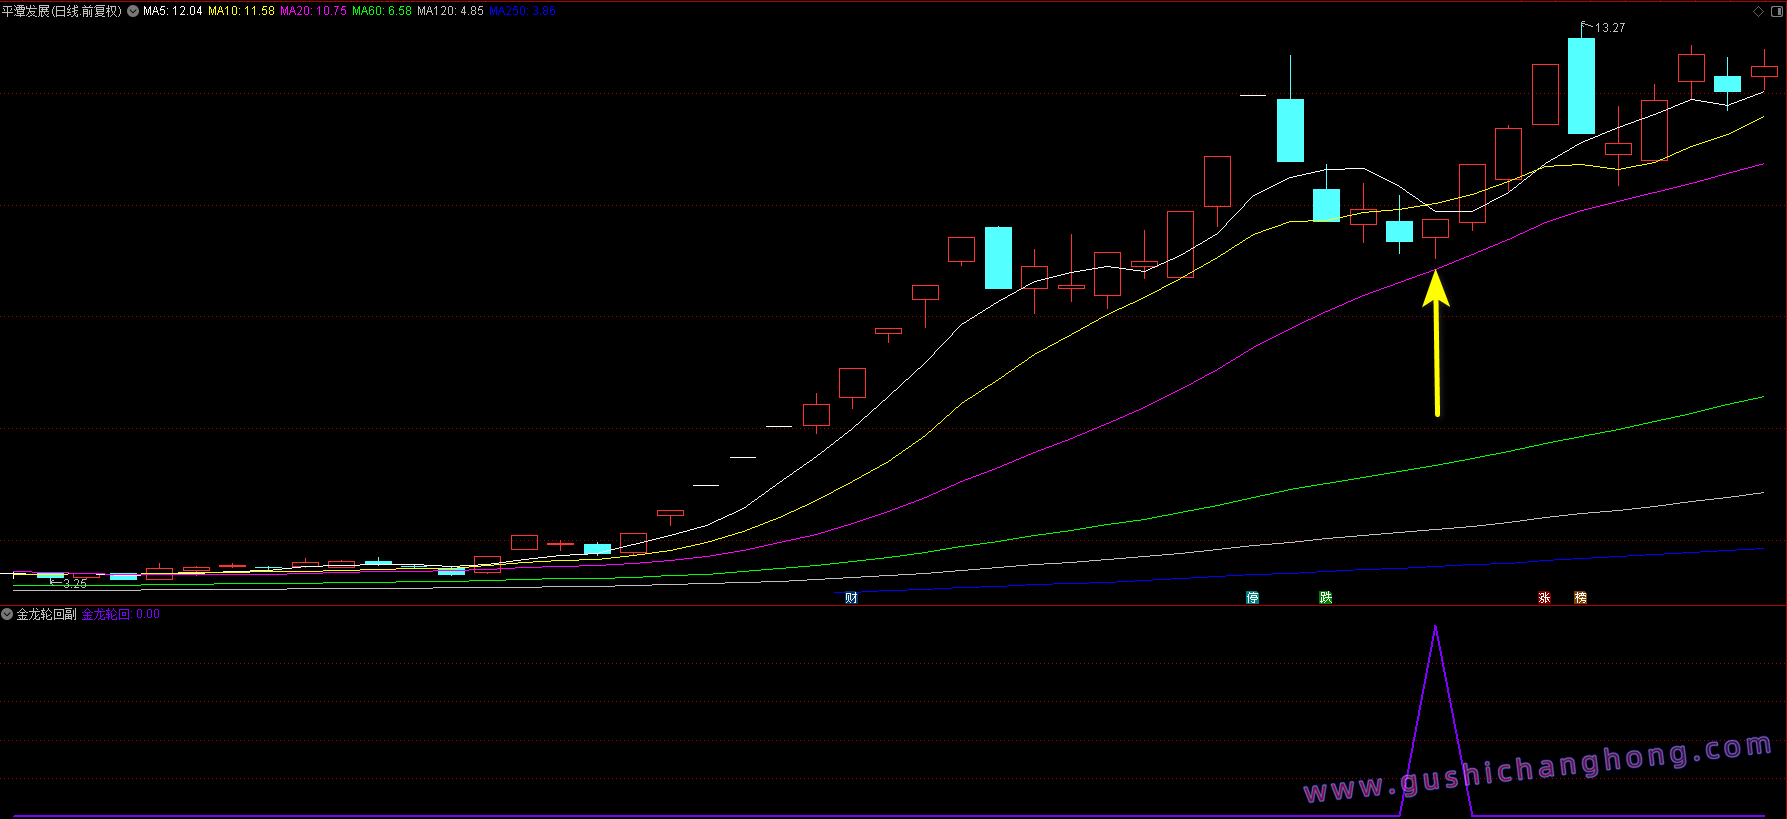The image size is (1787, 819).
Task: Click the 停 suspension marker icon
Action: [x=1252, y=598]
